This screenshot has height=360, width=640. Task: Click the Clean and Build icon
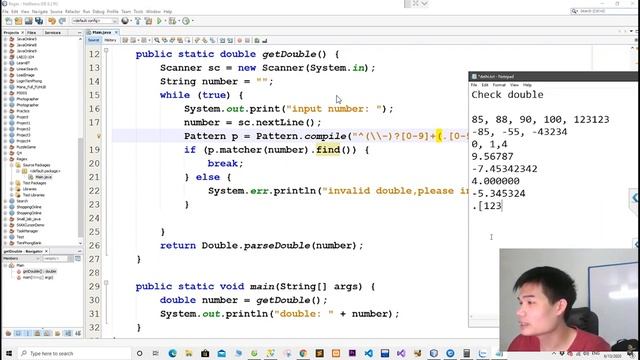148,21
